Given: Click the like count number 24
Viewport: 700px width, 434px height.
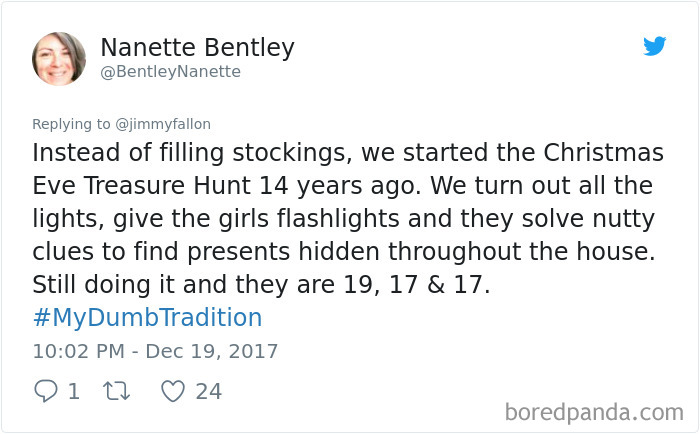Looking at the screenshot, I should point(208,391).
